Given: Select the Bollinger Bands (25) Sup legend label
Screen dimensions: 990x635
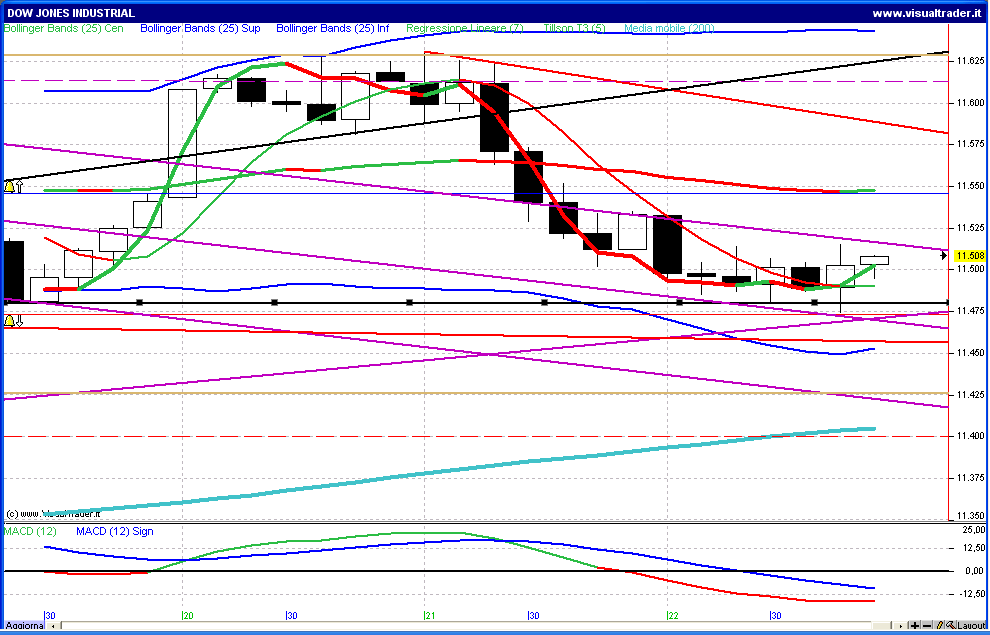Looking at the screenshot, I should [x=200, y=28].
